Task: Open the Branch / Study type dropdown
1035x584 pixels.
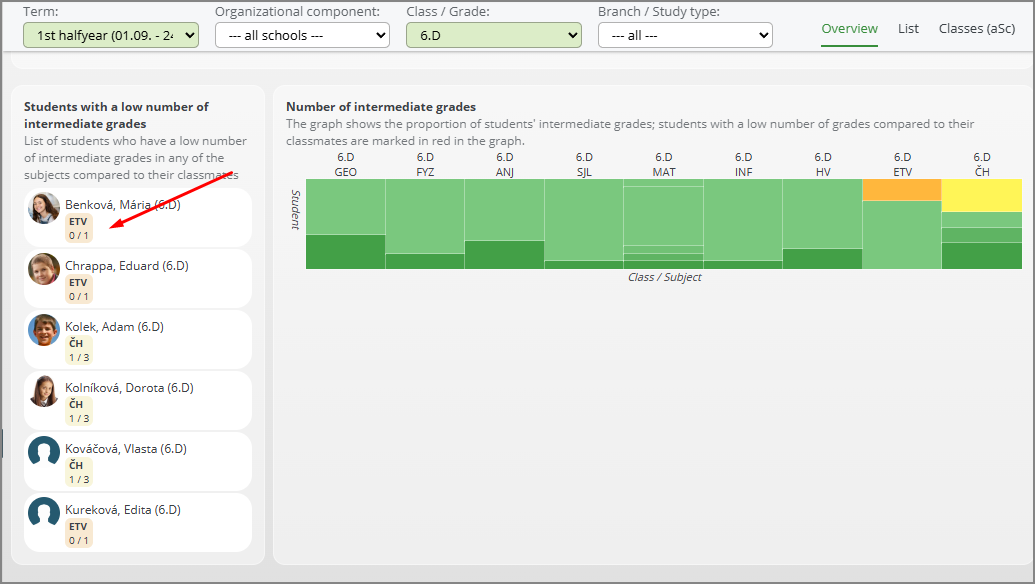Action: [x=685, y=35]
